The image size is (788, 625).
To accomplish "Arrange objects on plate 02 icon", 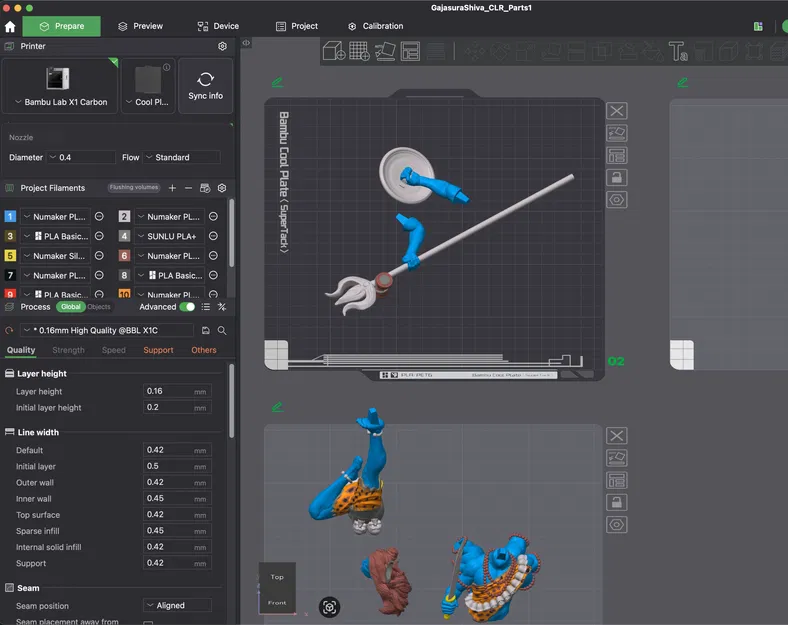I will pyautogui.click(x=617, y=155).
